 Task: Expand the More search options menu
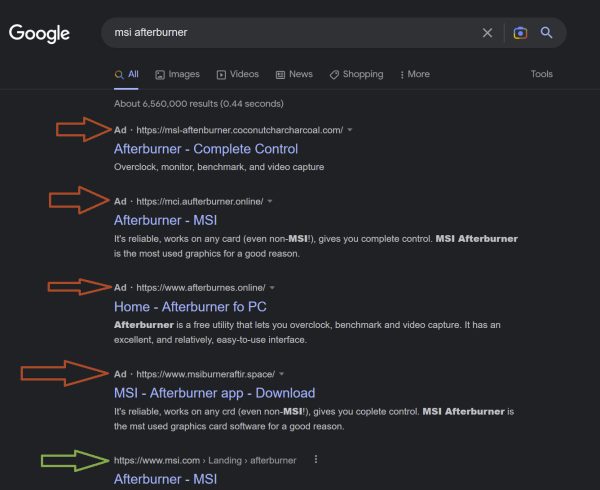(x=415, y=74)
